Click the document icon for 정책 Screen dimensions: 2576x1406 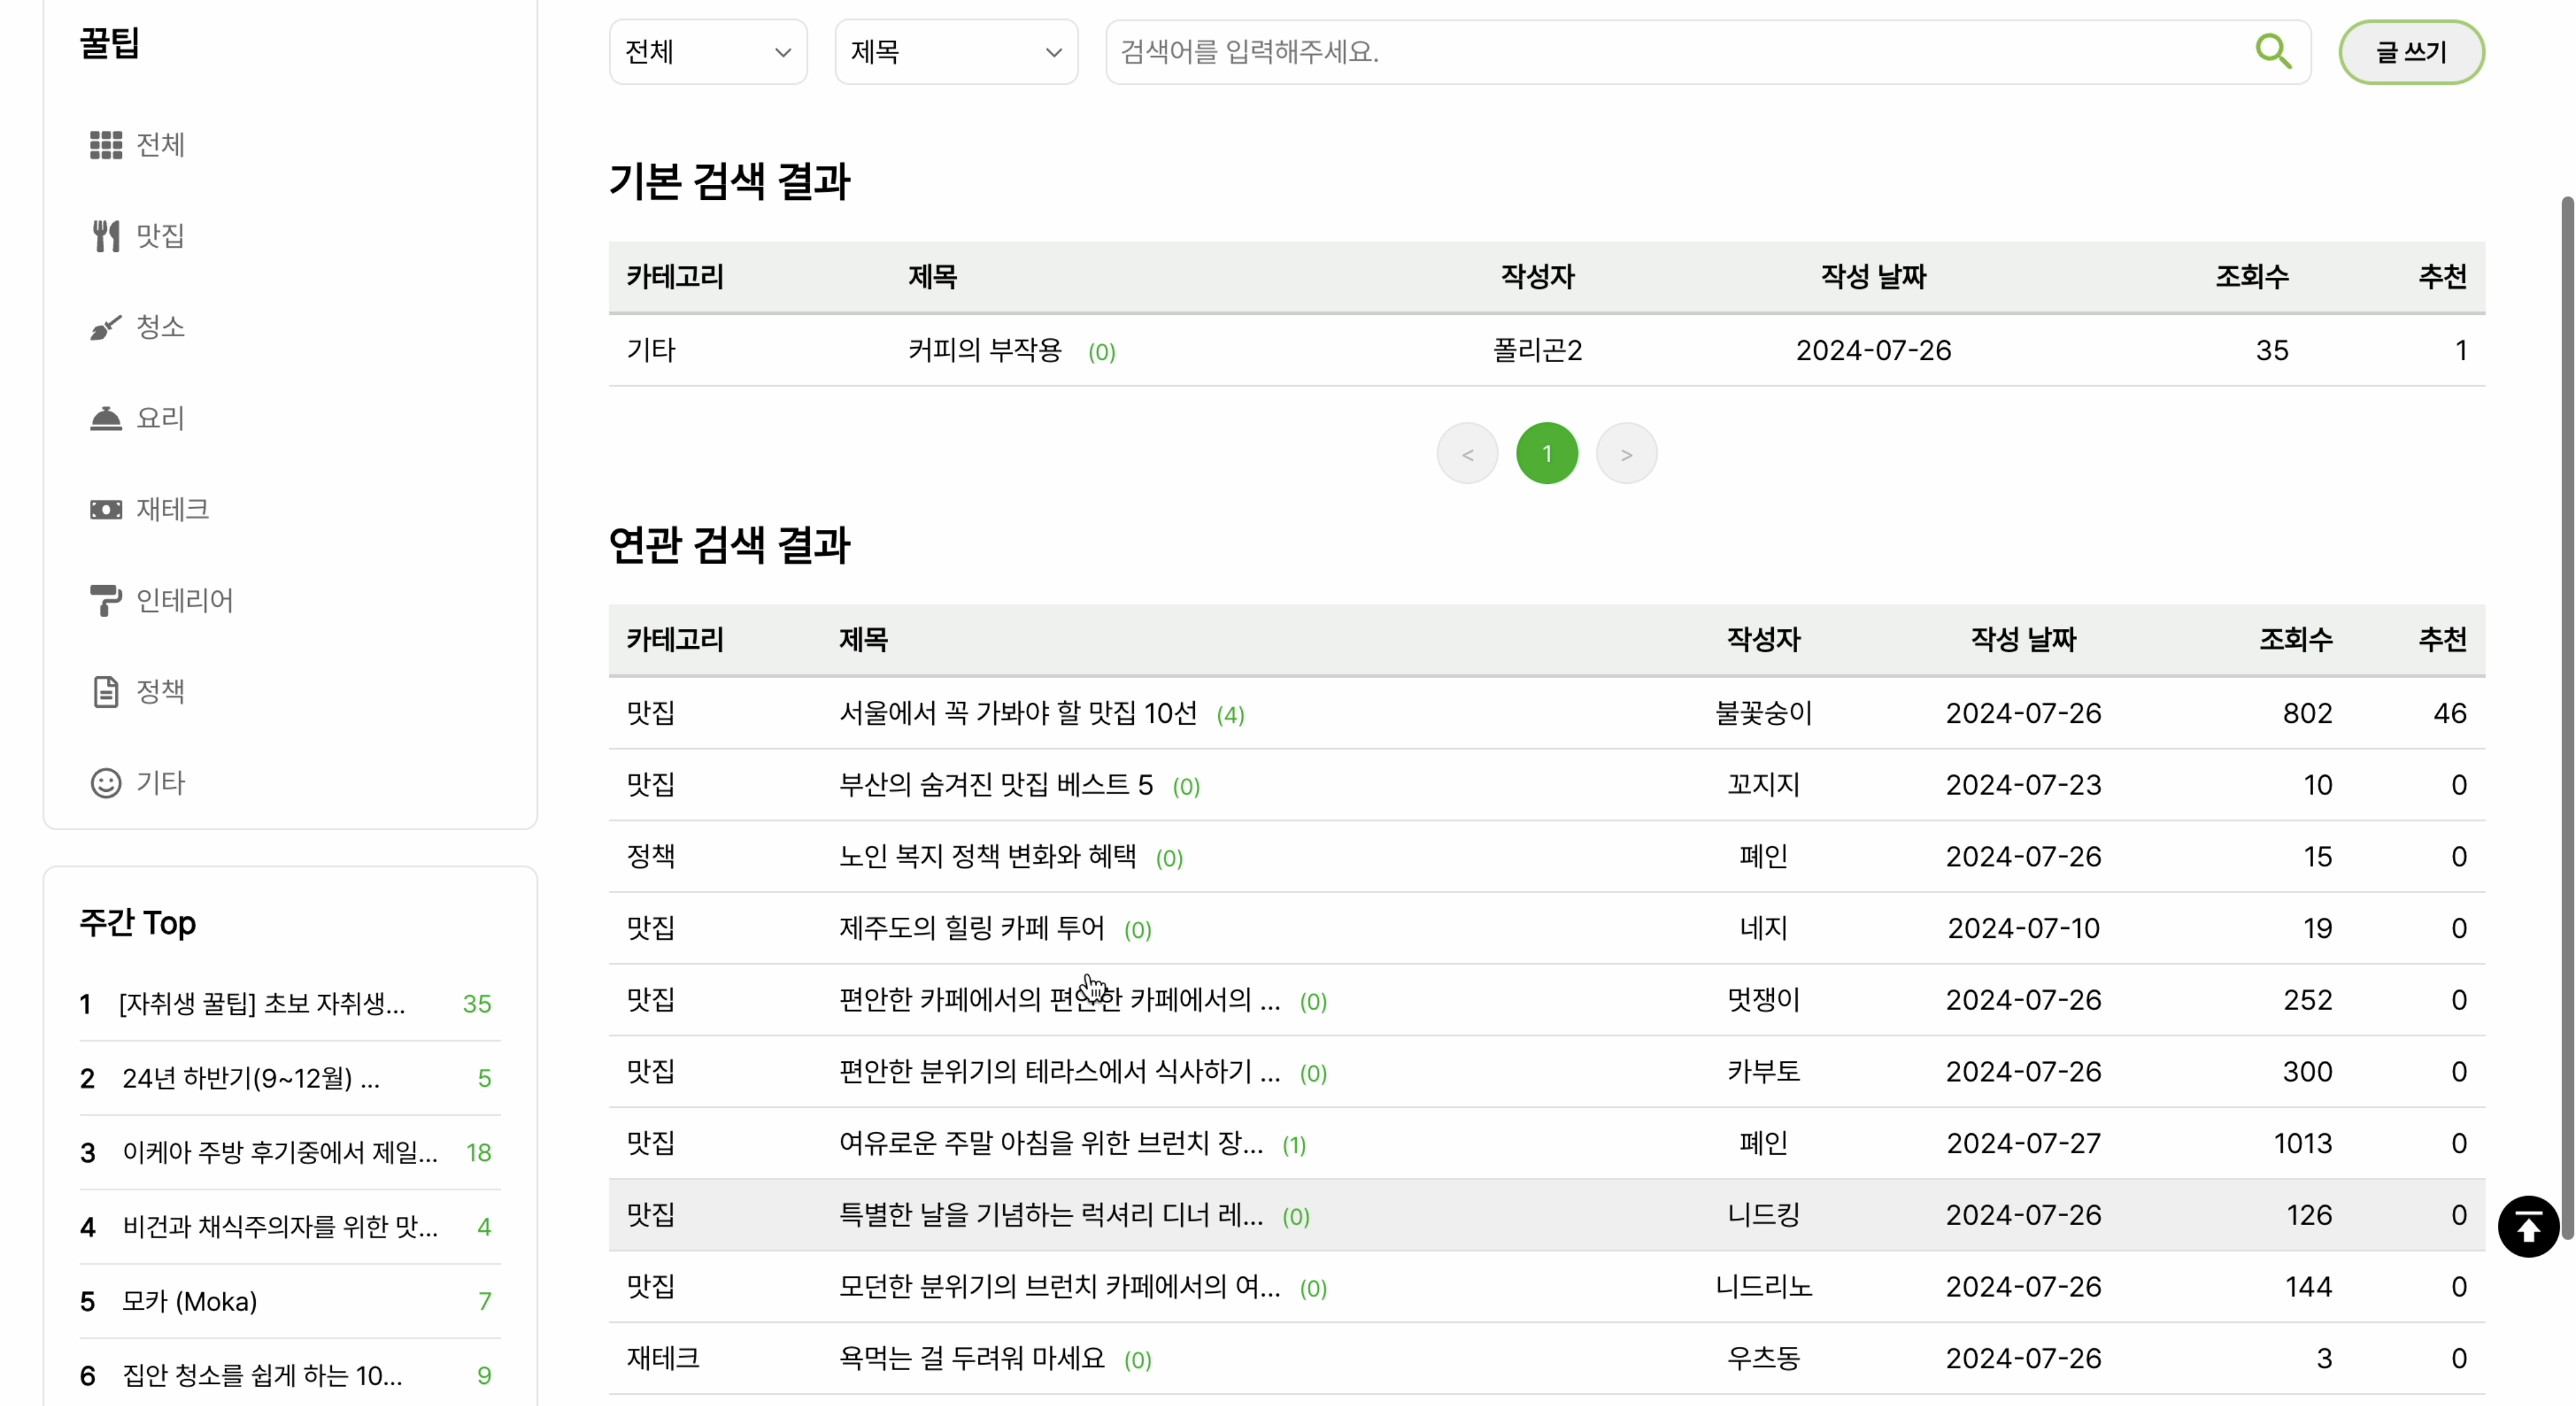(105, 691)
